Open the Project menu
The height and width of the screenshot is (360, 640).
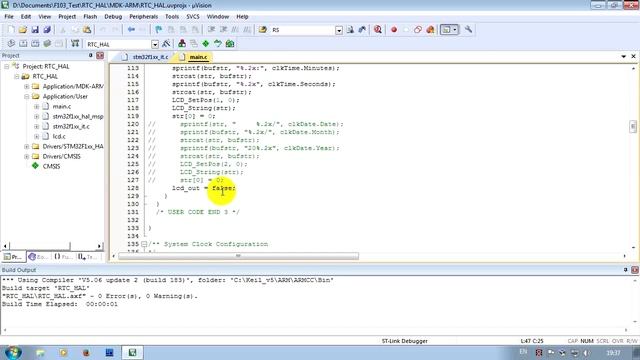(67, 16)
